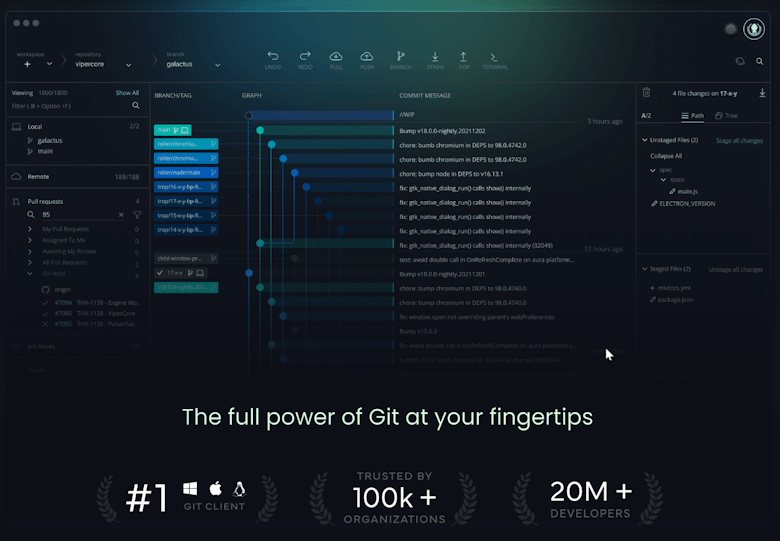Click the checkmark on the 17-x-y branch label
This screenshot has height=541, width=780.
[x=160, y=273]
